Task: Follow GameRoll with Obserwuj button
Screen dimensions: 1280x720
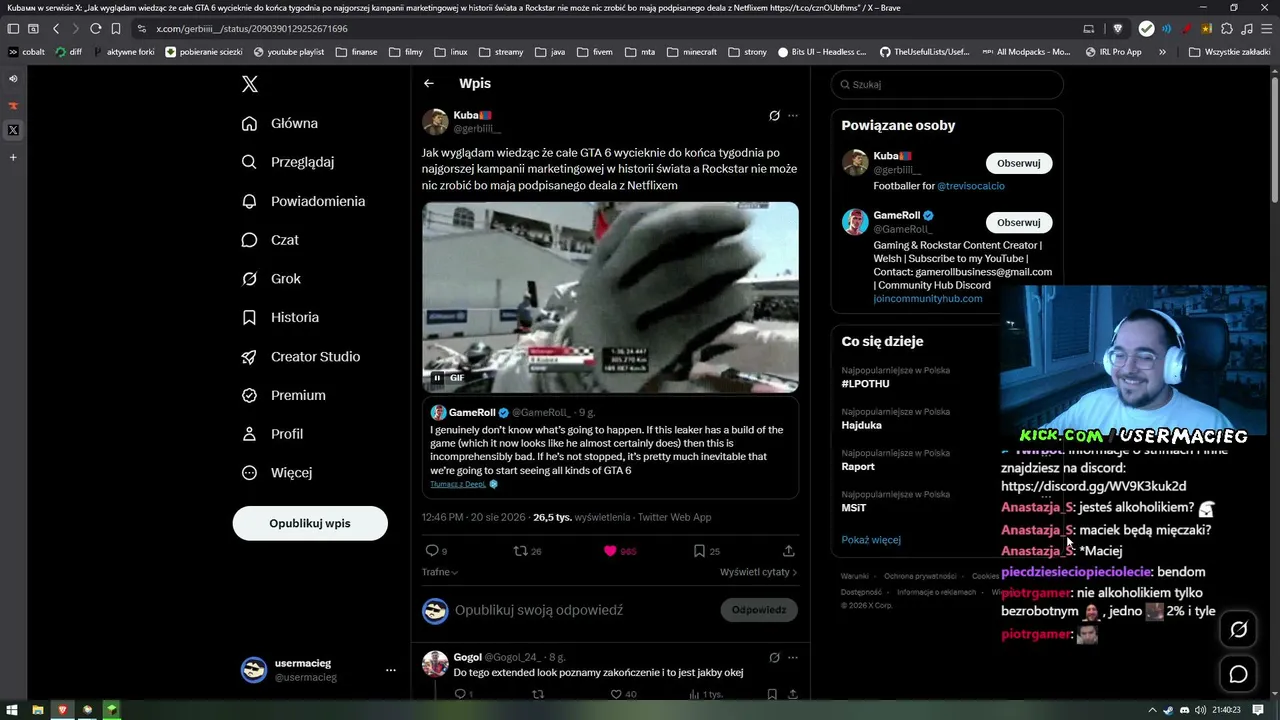Action: (1019, 222)
